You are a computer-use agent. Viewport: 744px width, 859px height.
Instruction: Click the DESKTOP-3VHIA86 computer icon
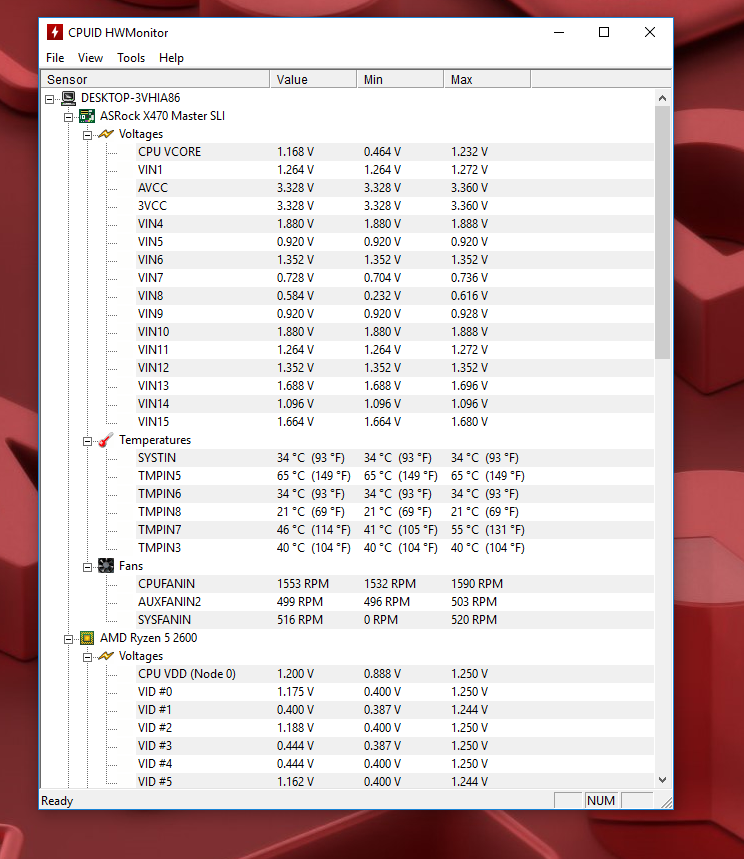(x=68, y=98)
